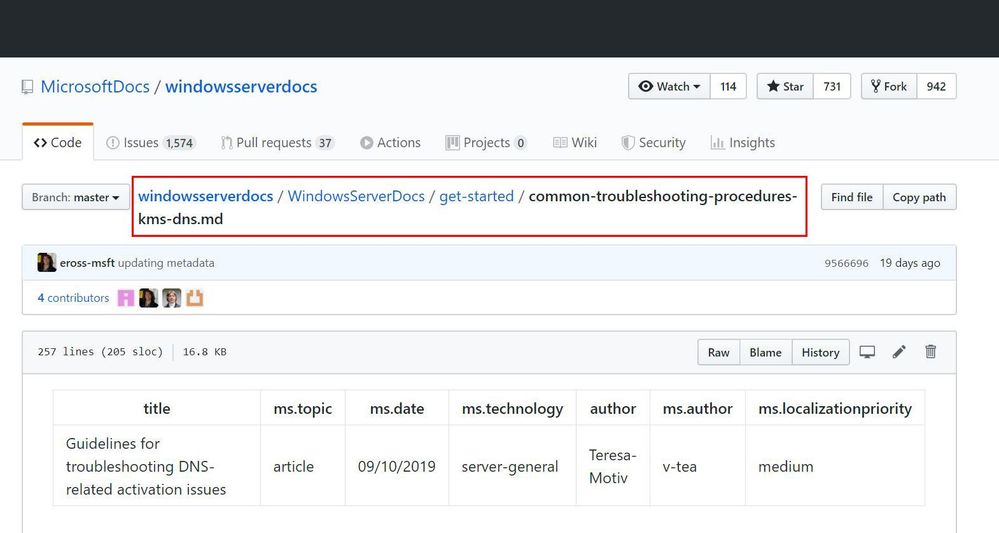Screen dimensions: 999x533
Task: Click the Wiki book icon
Action: pos(560,143)
